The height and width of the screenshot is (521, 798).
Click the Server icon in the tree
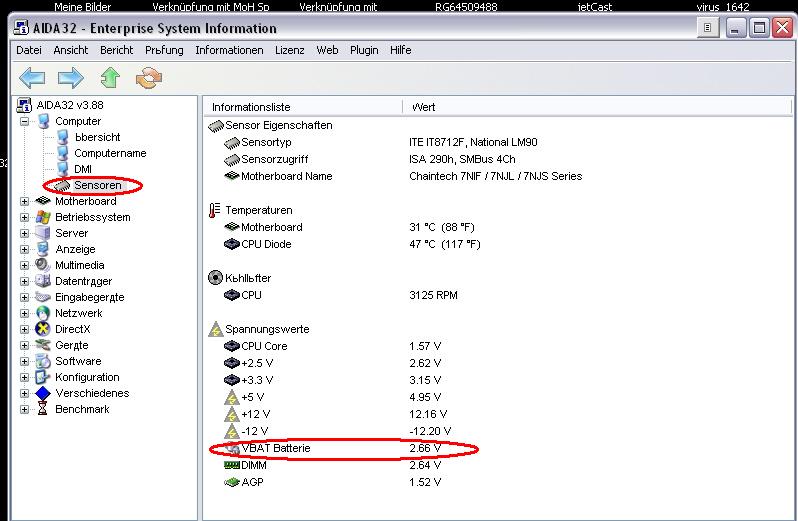[x=43, y=233]
